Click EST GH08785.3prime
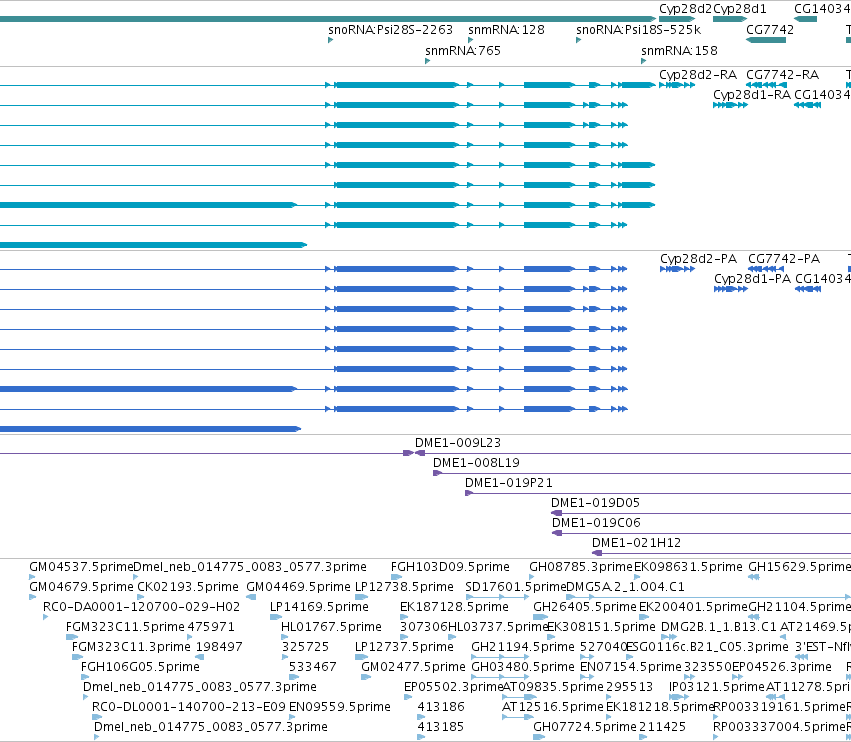This screenshot has height=742, width=851. (581, 567)
